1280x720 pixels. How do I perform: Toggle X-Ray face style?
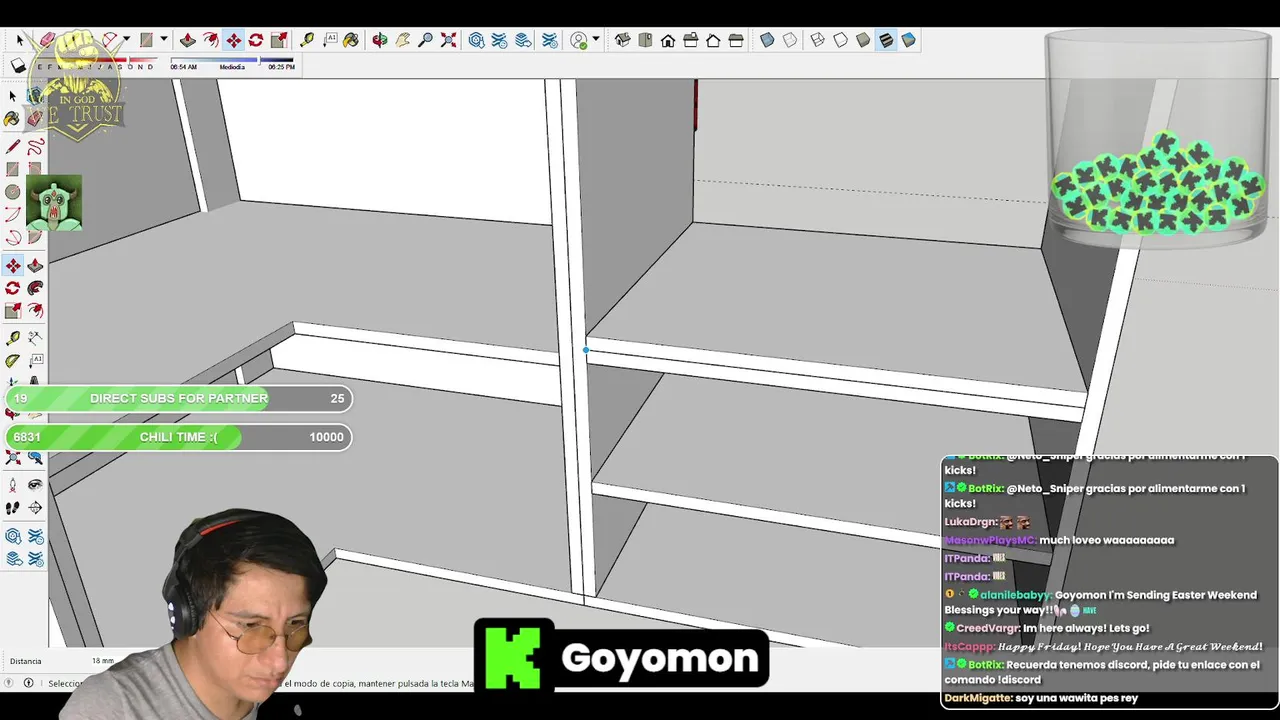(767, 40)
